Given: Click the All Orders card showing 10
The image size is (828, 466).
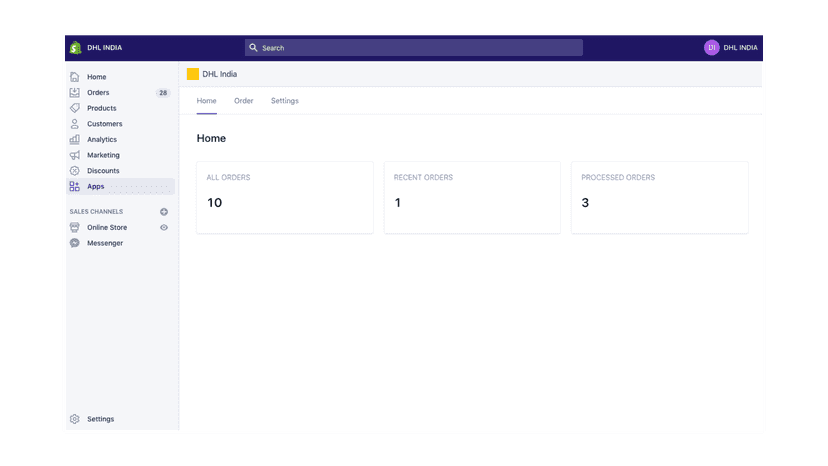Looking at the screenshot, I should click(285, 198).
